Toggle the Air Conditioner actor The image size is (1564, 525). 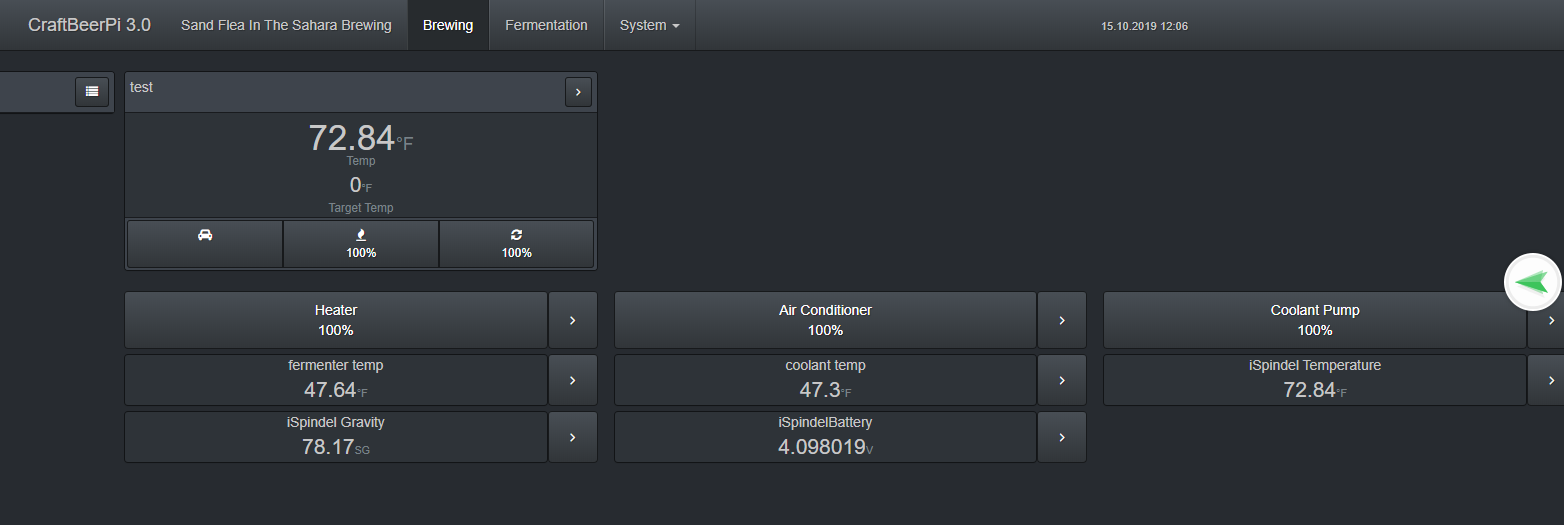825,320
